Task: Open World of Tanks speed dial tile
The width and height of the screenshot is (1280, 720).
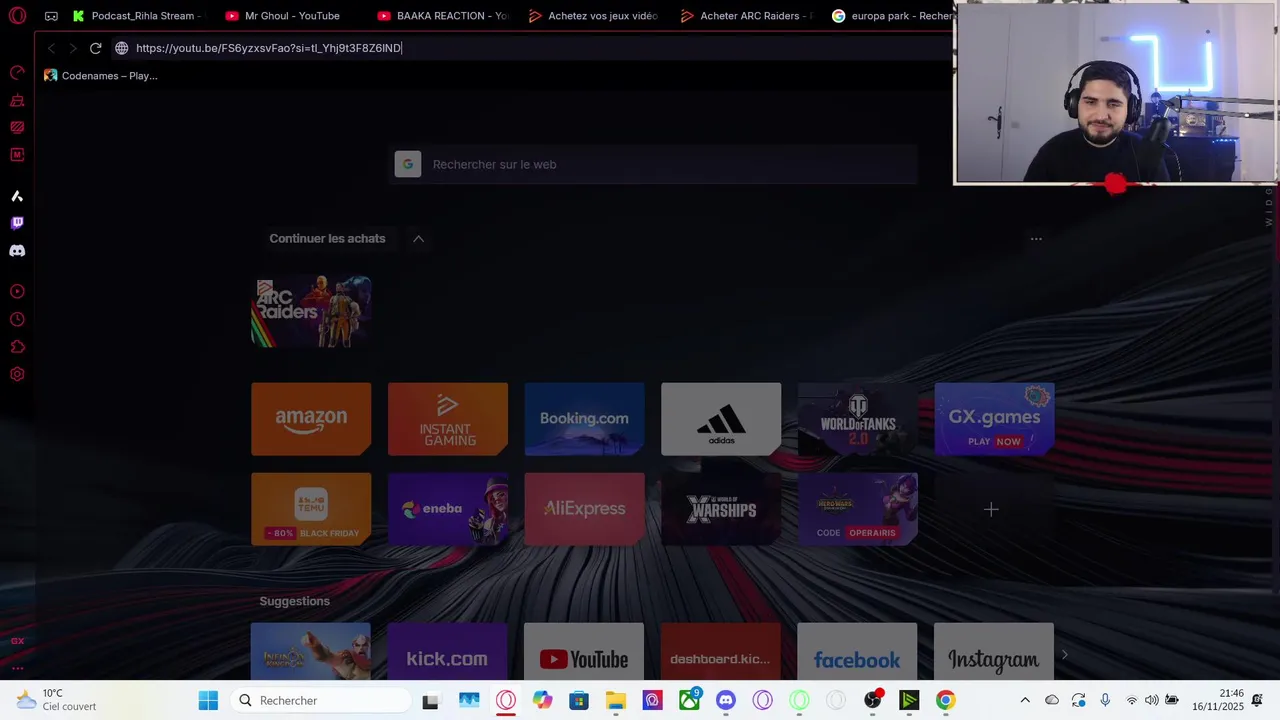Action: click(858, 419)
